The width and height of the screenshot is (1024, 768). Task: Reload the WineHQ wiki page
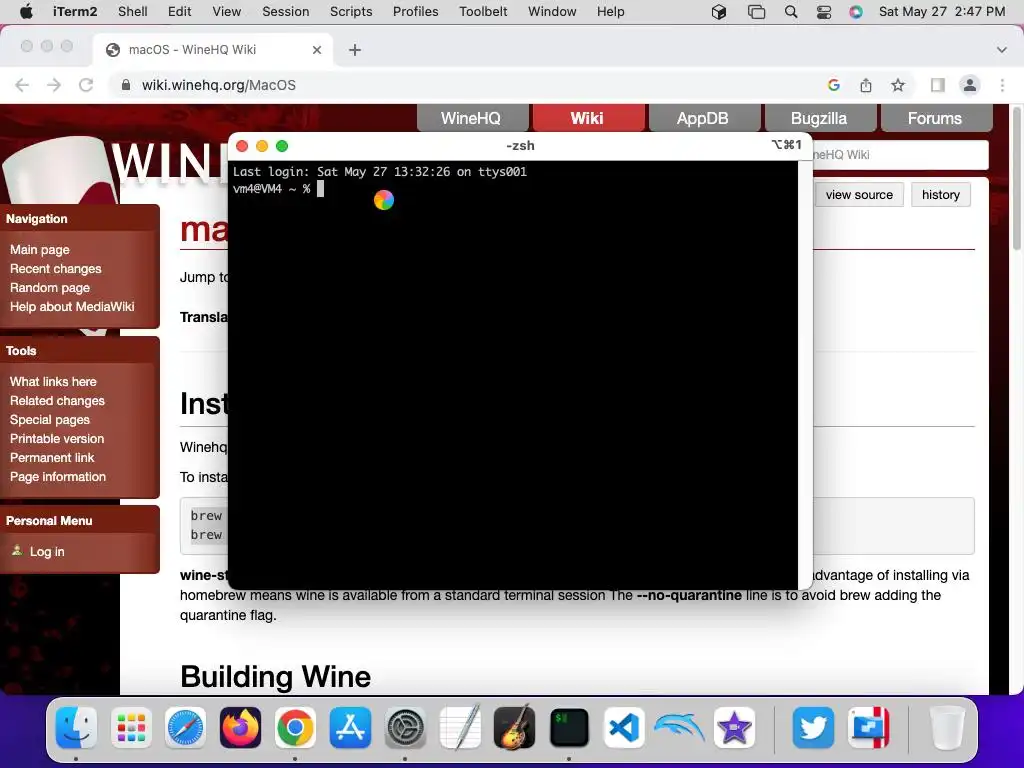[x=86, y=85]
